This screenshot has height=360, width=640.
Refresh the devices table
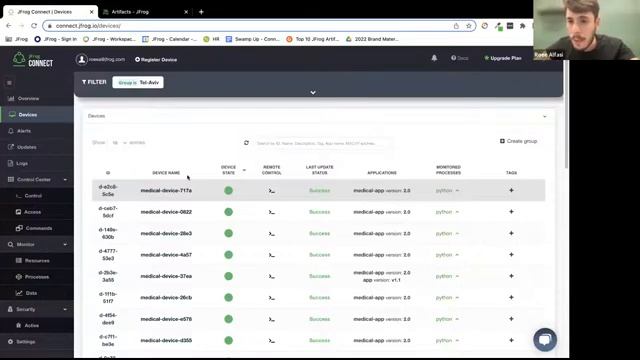[x=246, y=143]
